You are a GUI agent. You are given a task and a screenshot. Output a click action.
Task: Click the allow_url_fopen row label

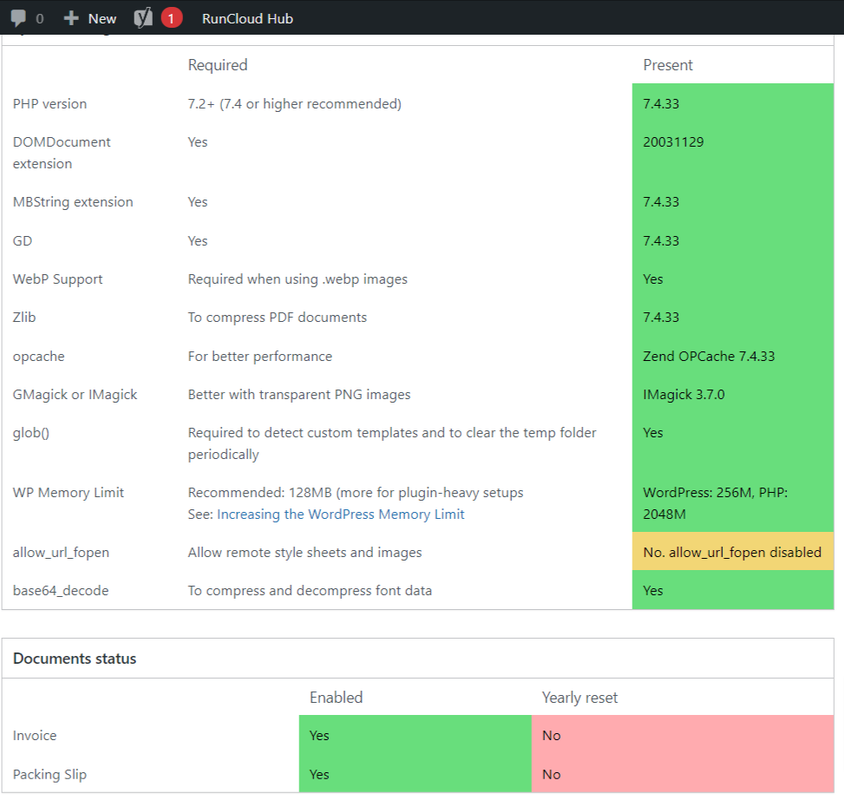click(x=61, y=552)
